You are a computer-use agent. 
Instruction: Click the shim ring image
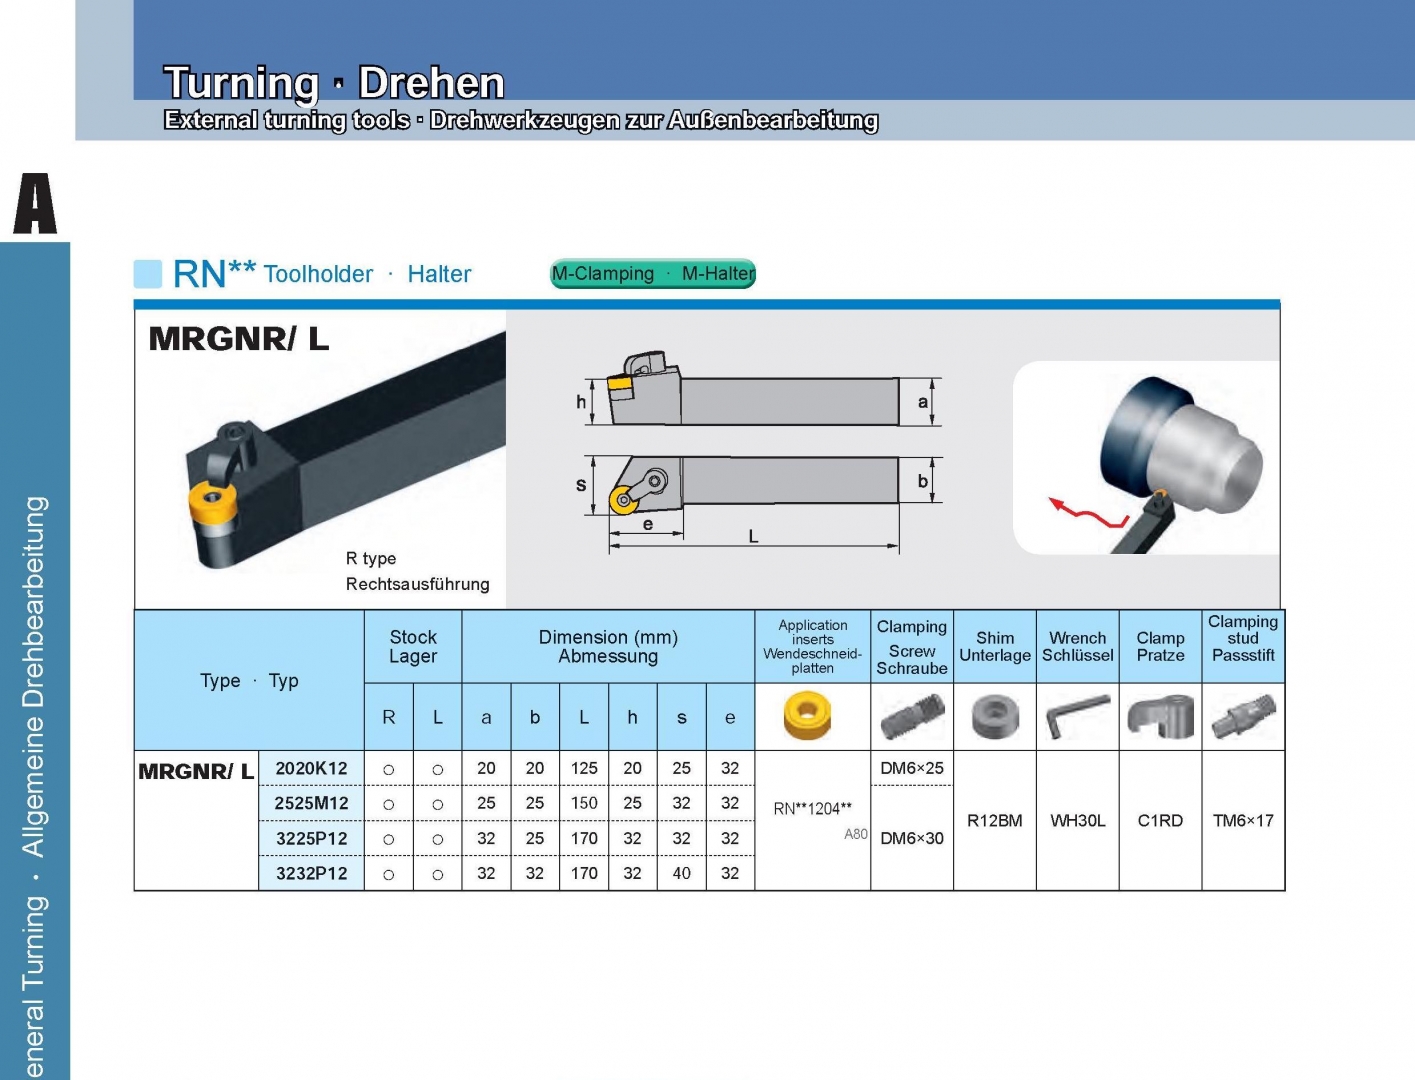995,717
